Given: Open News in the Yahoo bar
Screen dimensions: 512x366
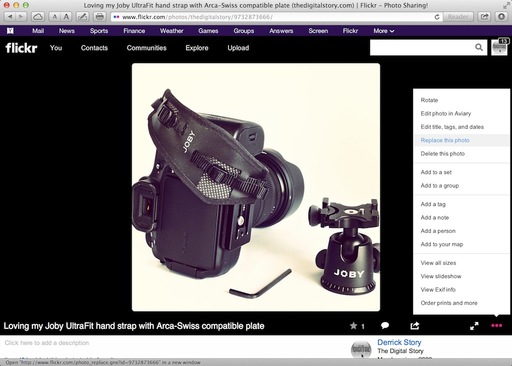Looking at the screenshot, I should [x=67, y=31].
